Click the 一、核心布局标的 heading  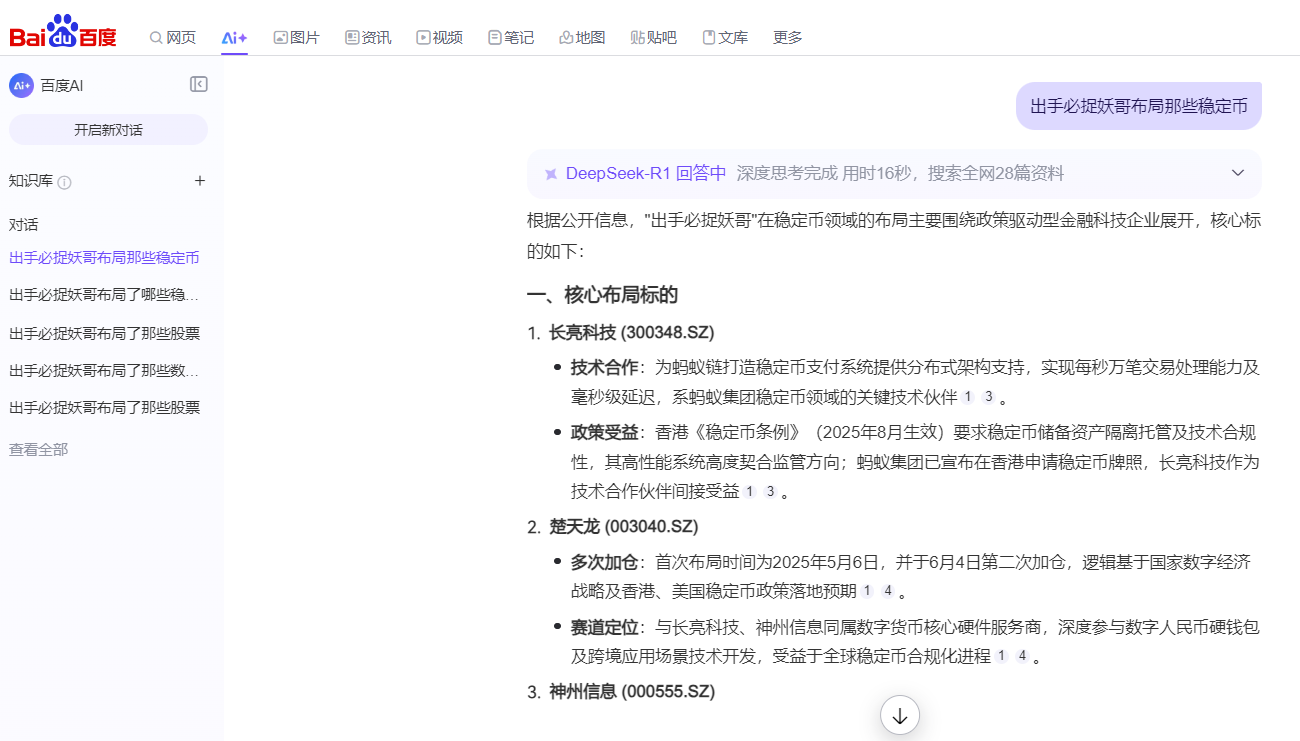[x=602, y=295]
